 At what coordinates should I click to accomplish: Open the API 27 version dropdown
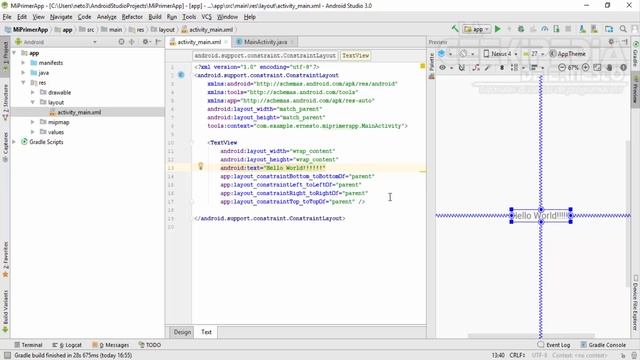click(533, 53)
